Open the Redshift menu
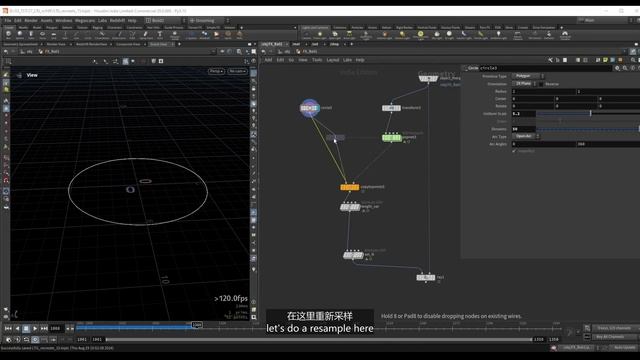Screen dimensions: 640x360 coord(118,20)
